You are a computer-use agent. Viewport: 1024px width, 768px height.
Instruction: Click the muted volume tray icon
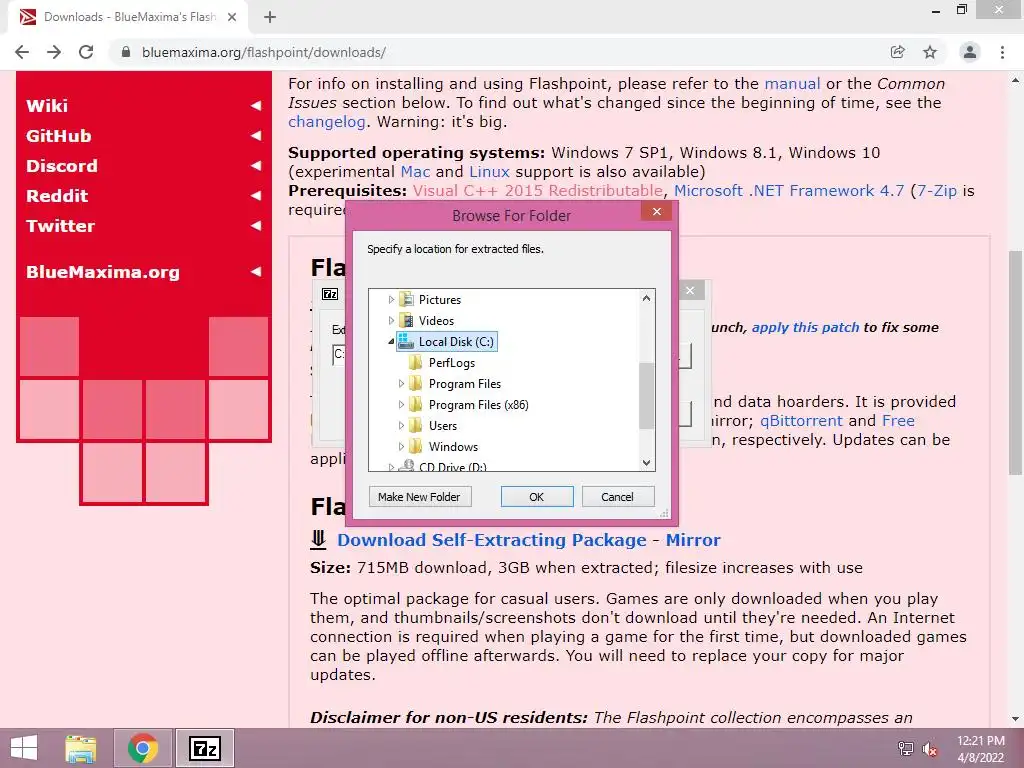tap(930, 749)
